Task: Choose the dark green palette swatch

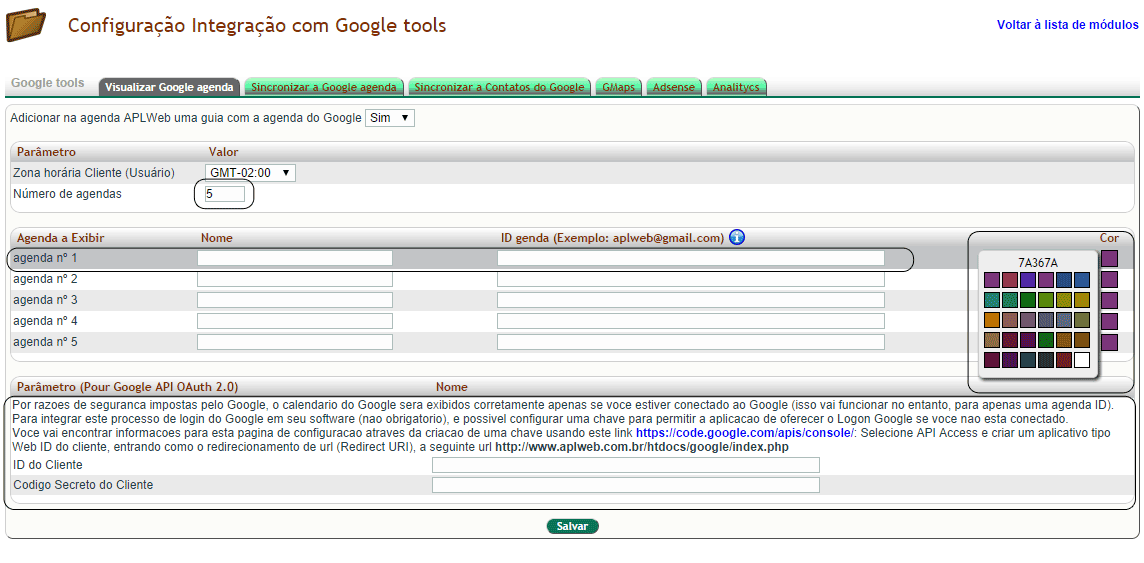Action: pos(1028,300)
